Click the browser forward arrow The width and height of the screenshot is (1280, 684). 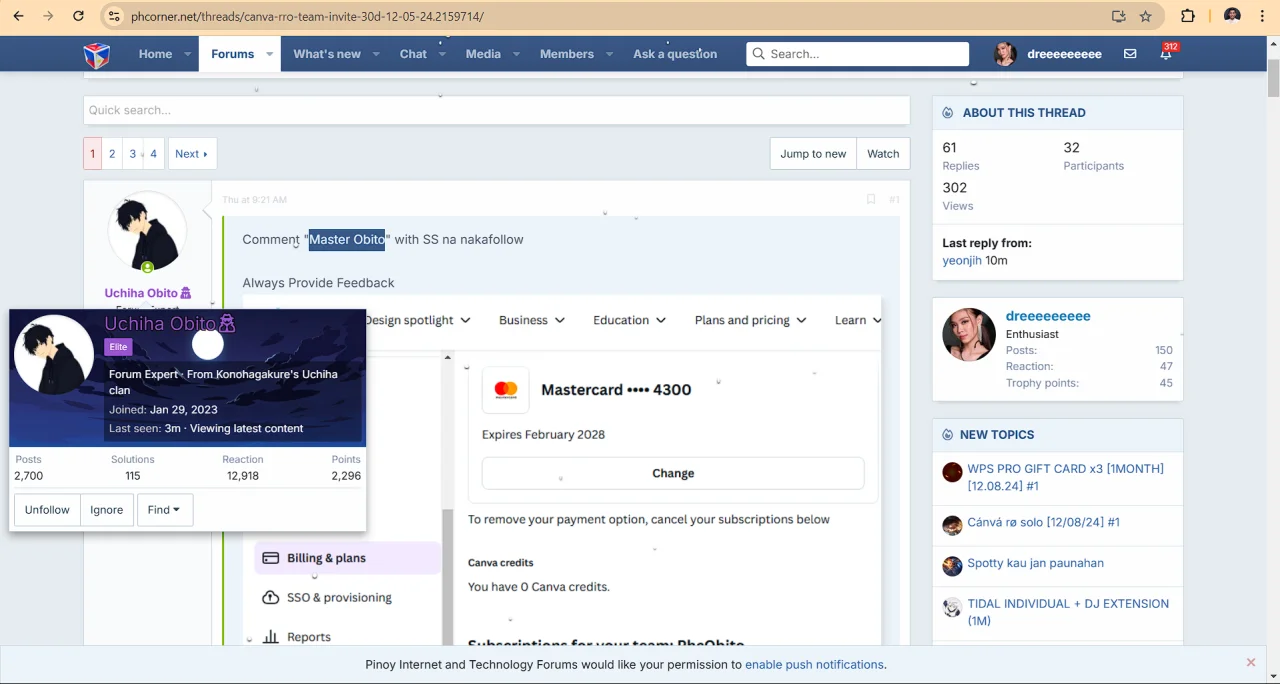(48, 16)
